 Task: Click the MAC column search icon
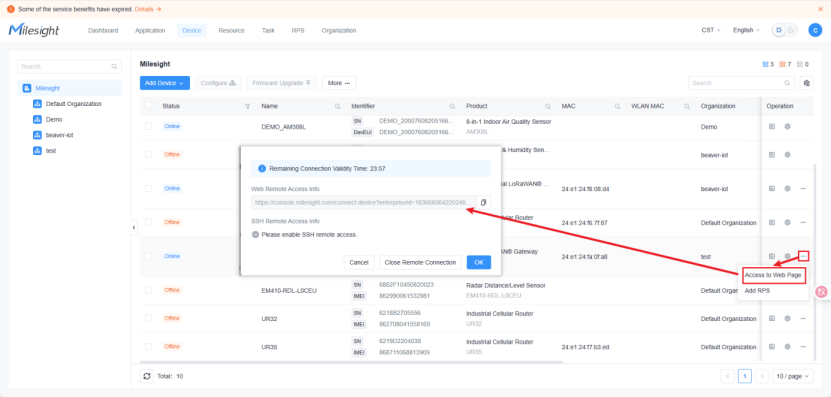[x=617, y=107]
